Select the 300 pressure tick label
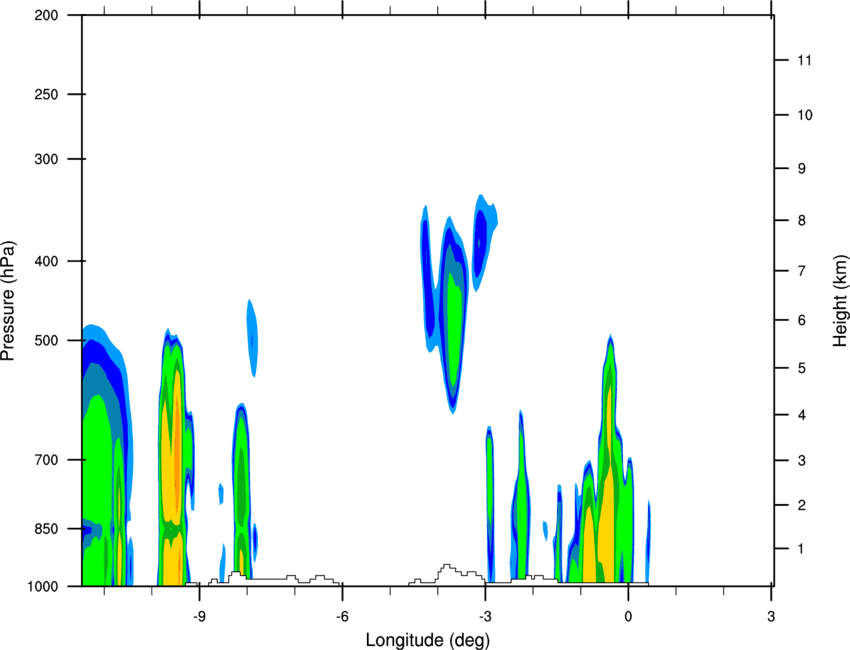The height and width of the screenshot is (650, 850). tap(46, 159)
